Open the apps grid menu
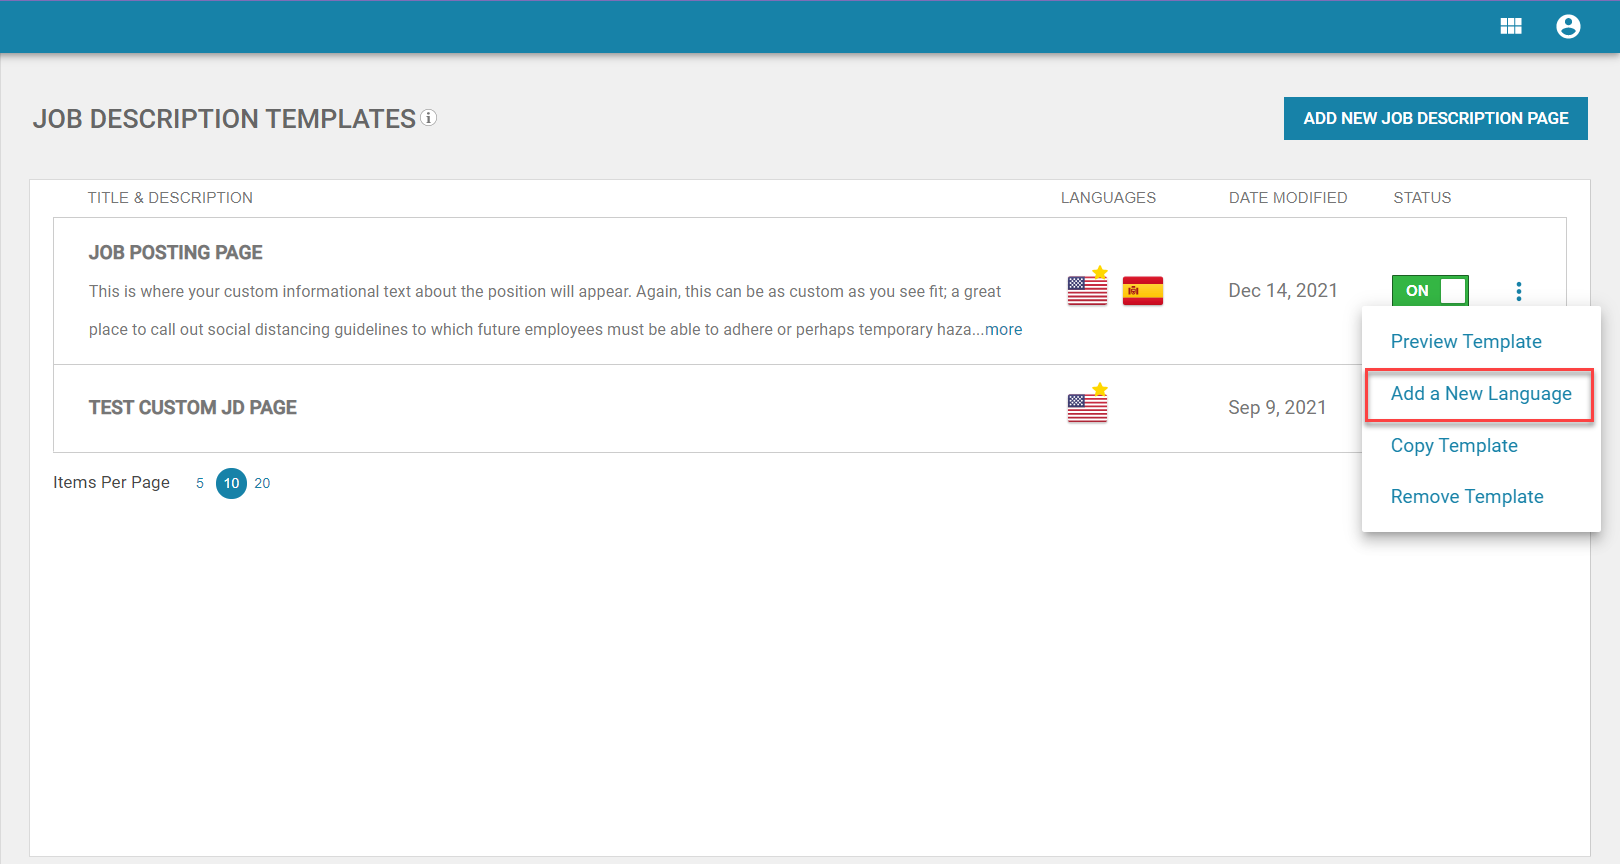1620x864 pixels. pos(1510,27)
